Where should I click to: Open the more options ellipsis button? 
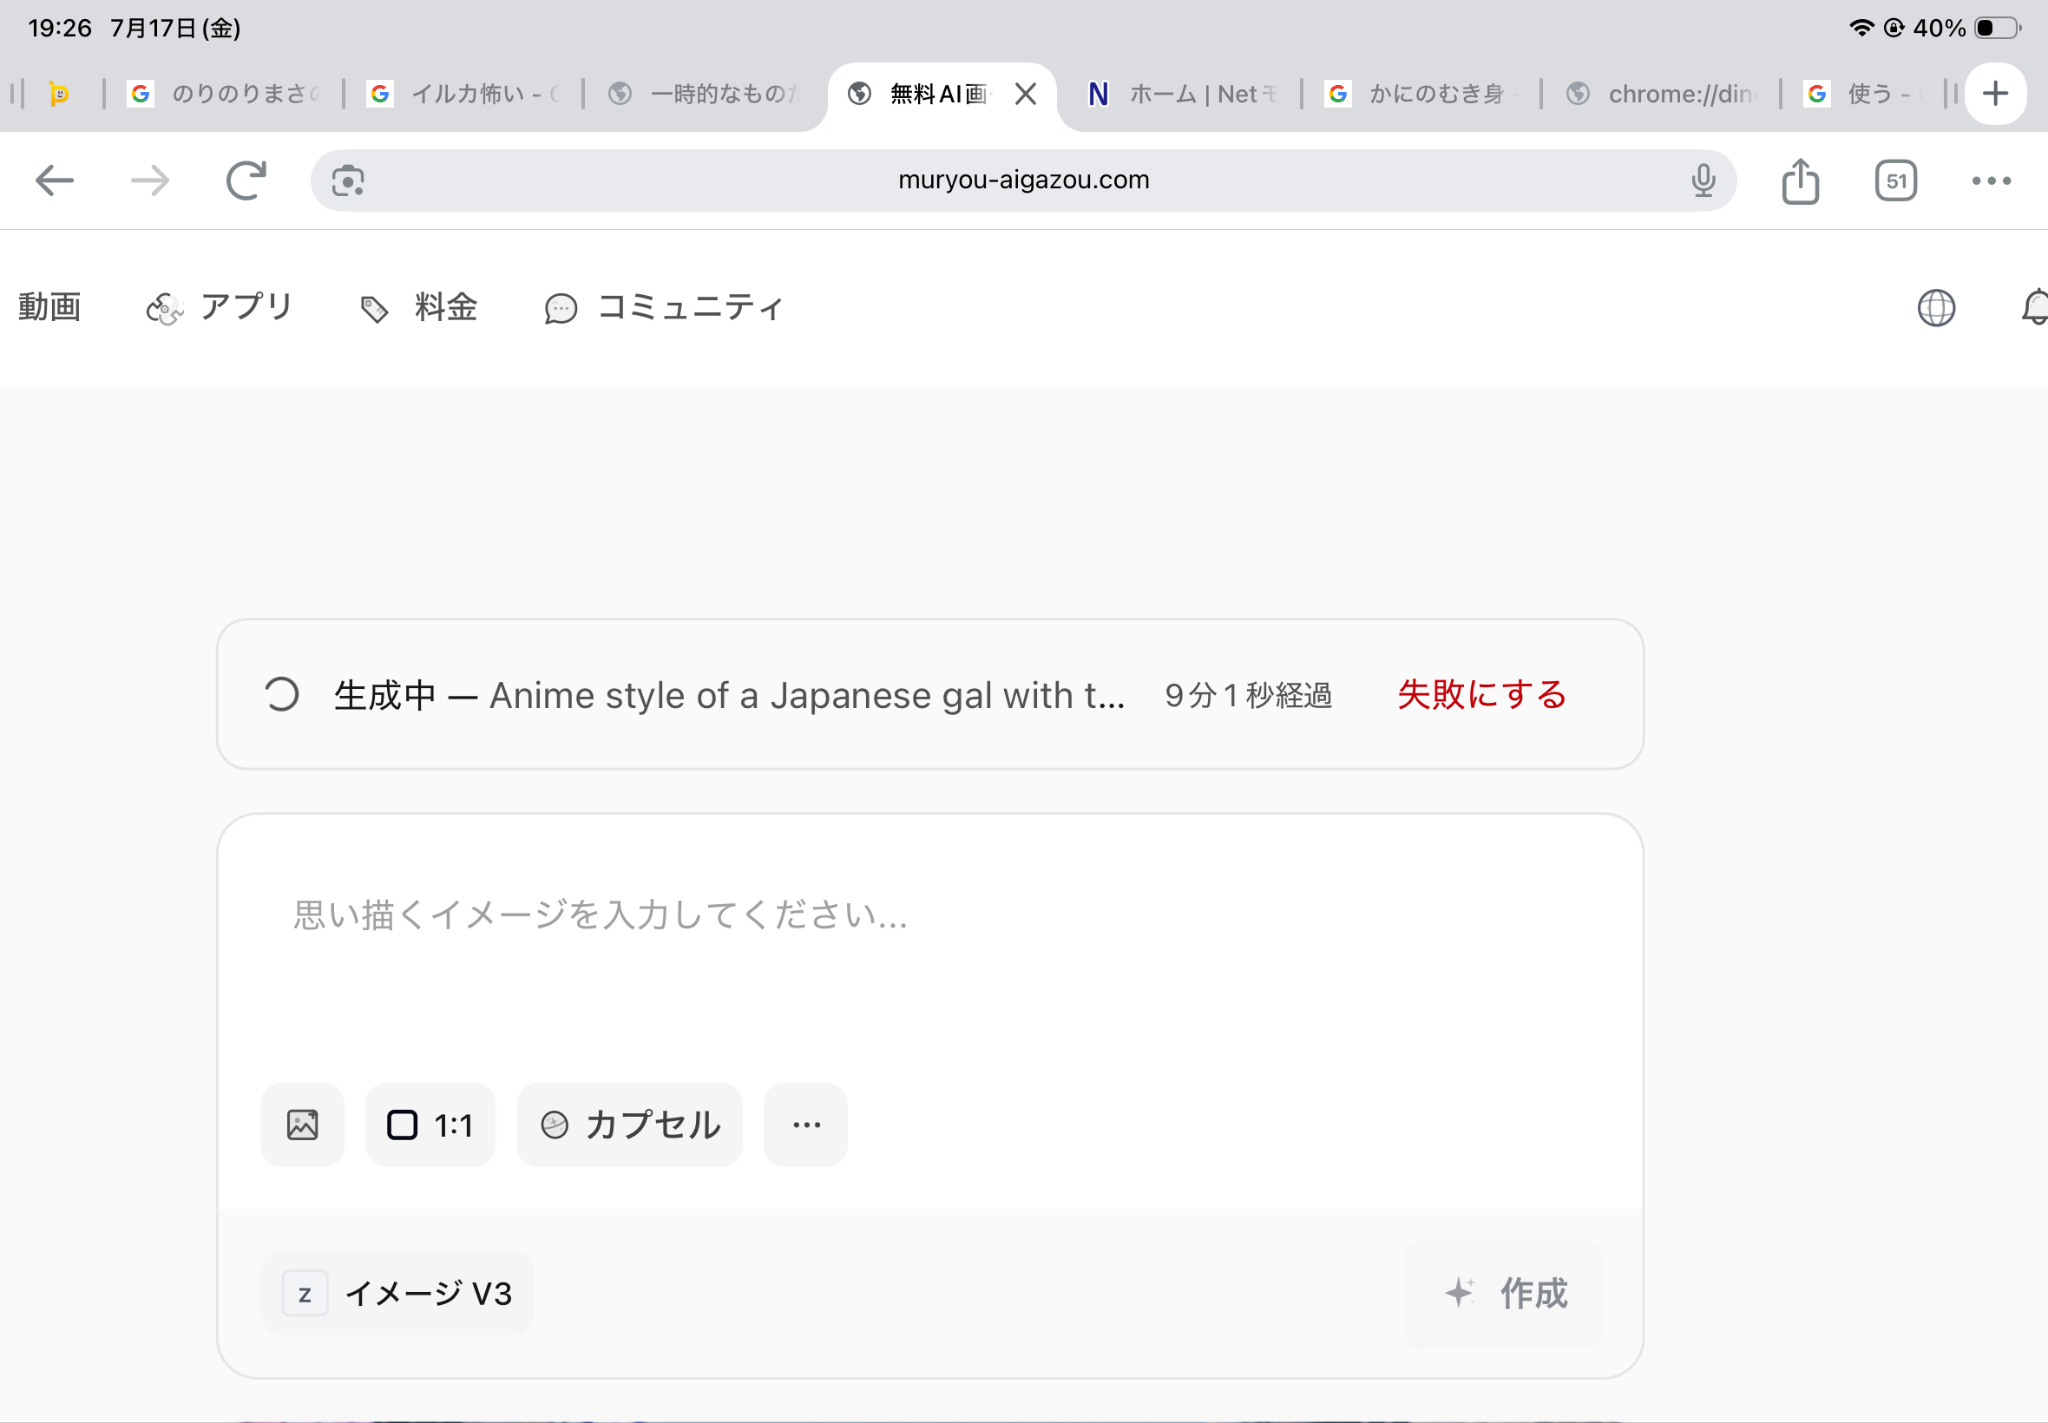point(806,1125)
